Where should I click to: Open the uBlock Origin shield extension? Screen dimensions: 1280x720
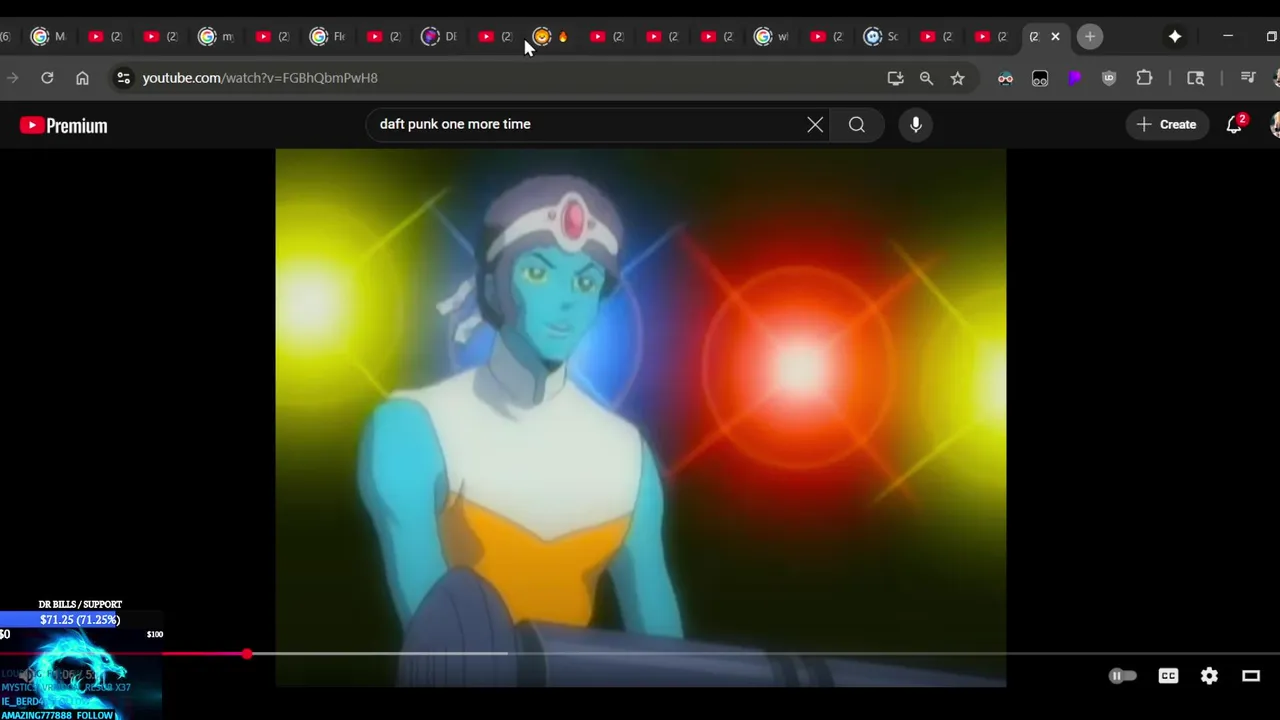coord(1109,78)
